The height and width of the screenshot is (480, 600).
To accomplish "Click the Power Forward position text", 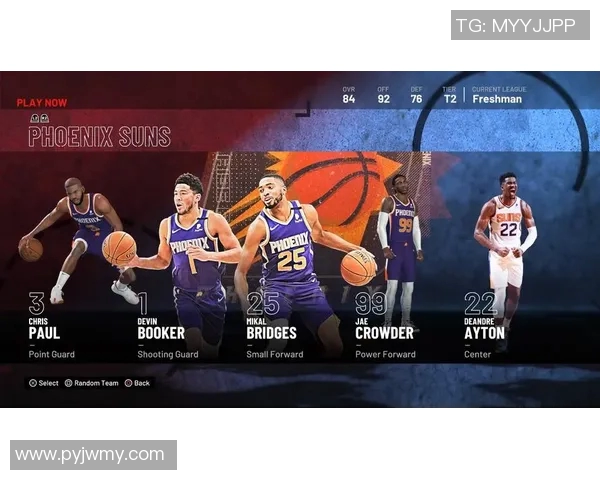I will (385, 354).
